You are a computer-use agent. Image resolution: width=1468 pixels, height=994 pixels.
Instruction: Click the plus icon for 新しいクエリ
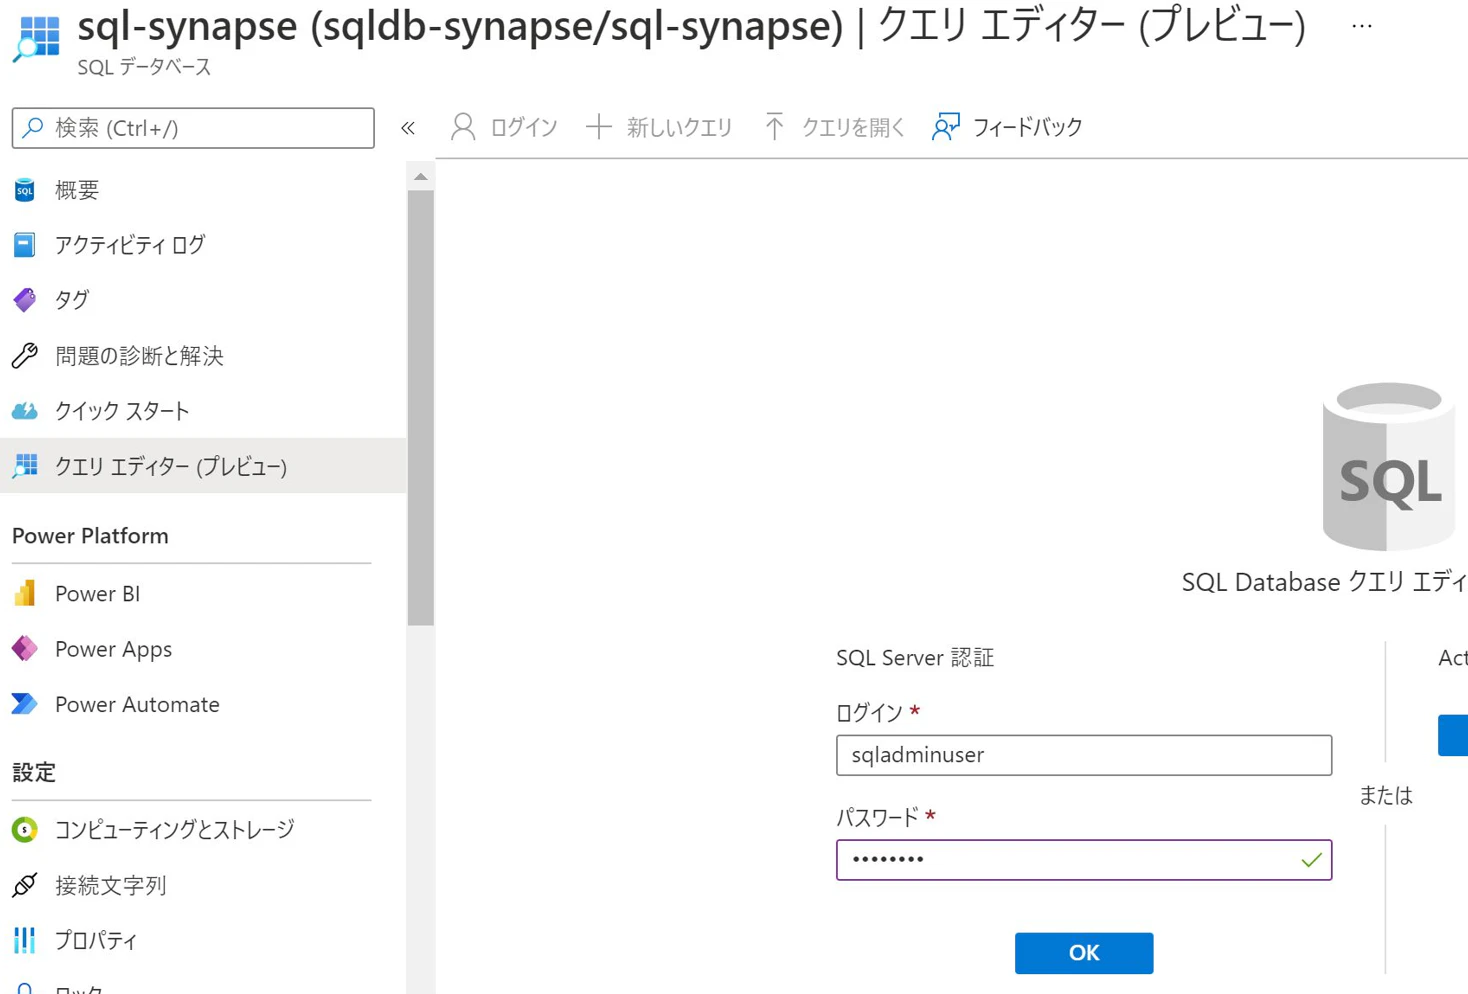(598, 127)
